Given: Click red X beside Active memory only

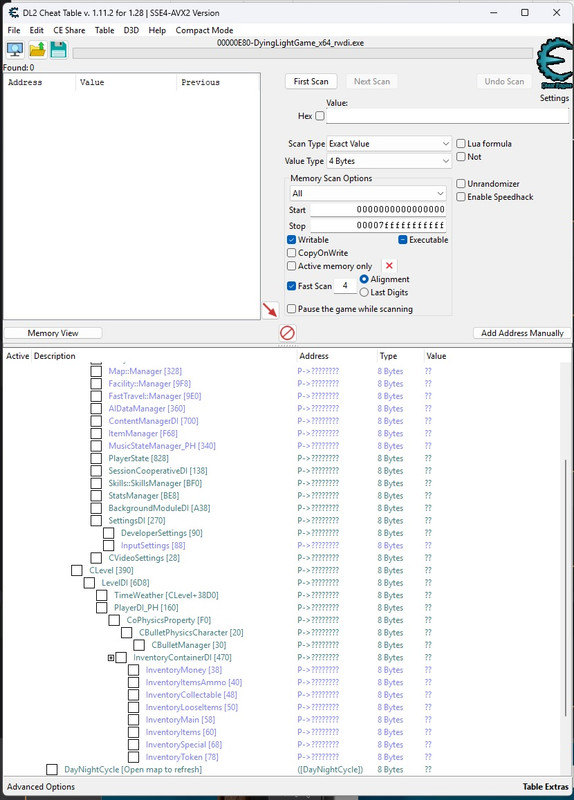Looking at the screenshot, I should pyautogui.click(x=389, y=266).
